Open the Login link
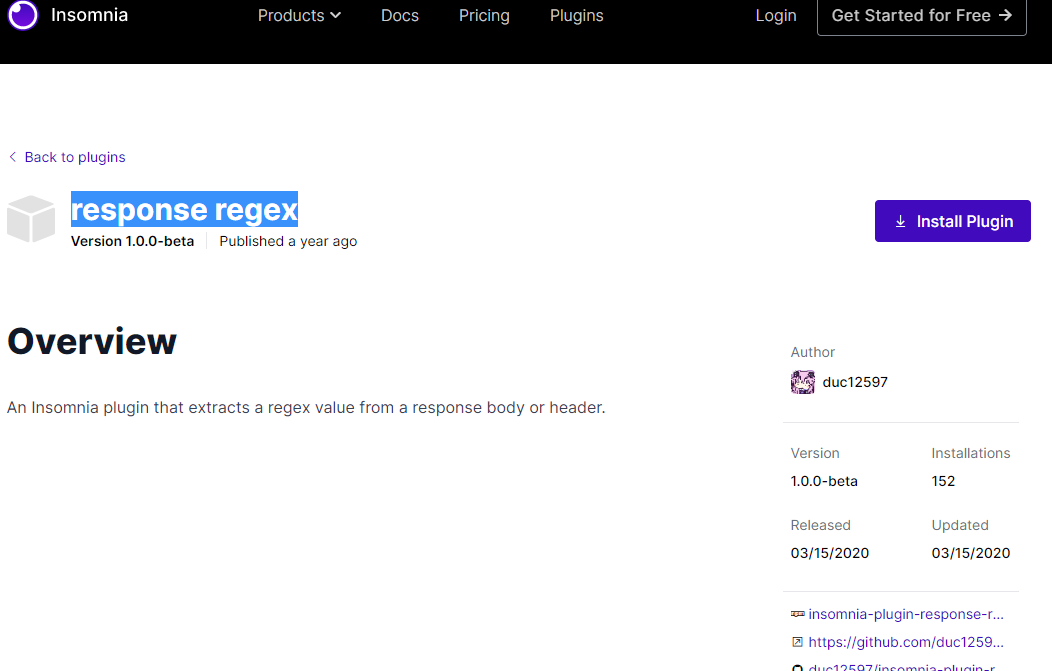1052x671 pixels. point(776,15)
